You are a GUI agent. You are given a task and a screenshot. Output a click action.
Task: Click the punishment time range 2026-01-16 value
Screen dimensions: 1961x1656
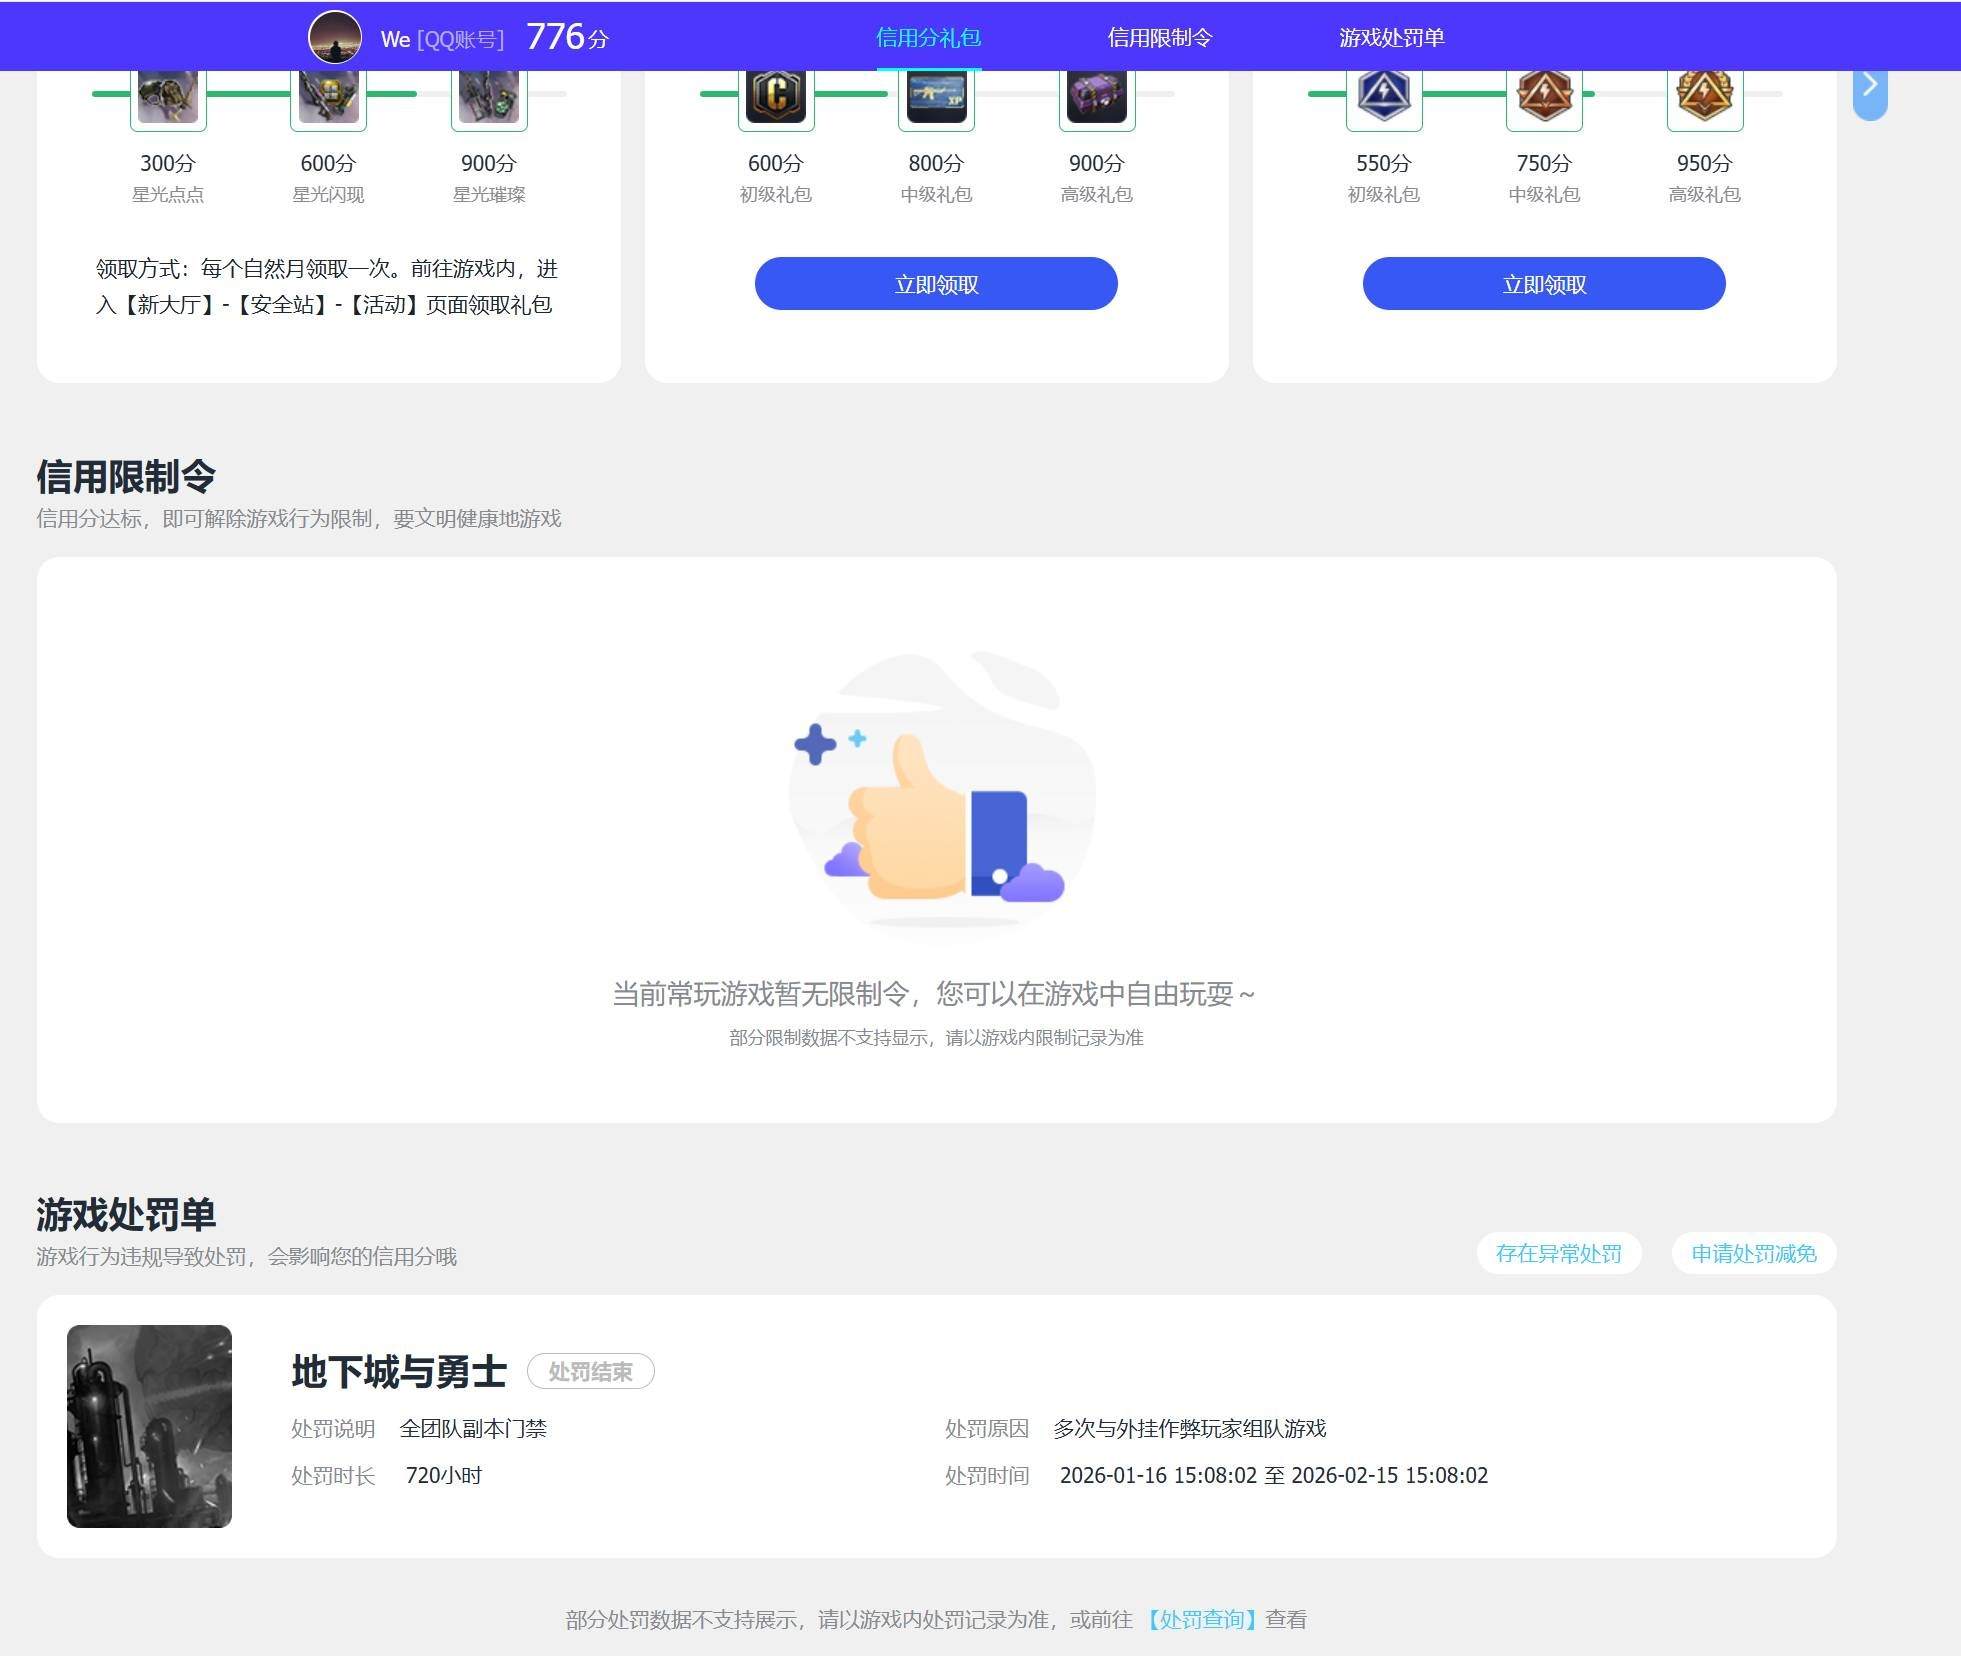point(1274,1476)
